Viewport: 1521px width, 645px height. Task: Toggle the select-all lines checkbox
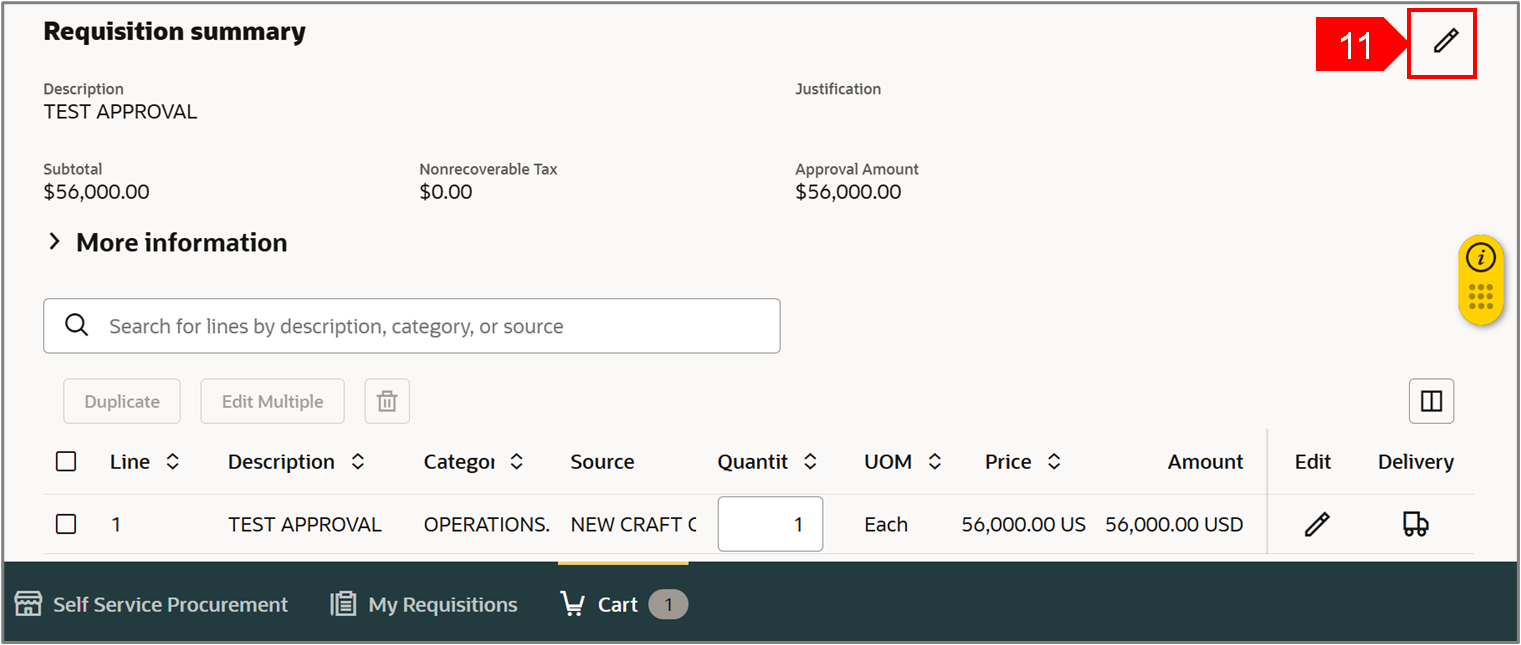66,462
